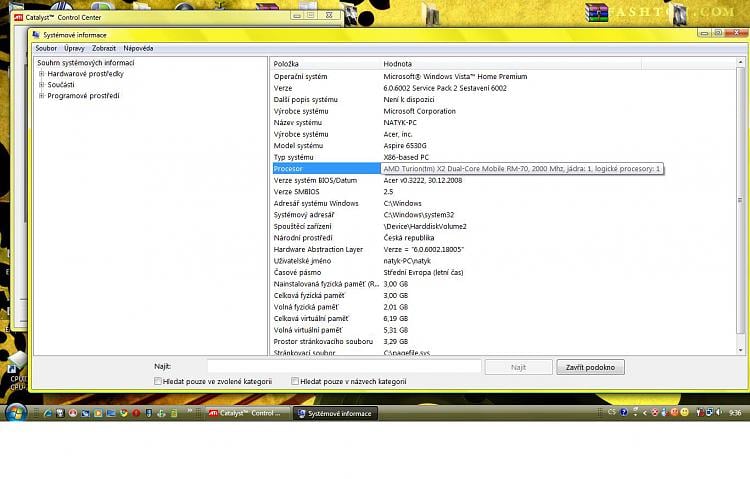The image size is (750, 479).
Task: Sort by the Položka column header
Action: coord(325,64)
